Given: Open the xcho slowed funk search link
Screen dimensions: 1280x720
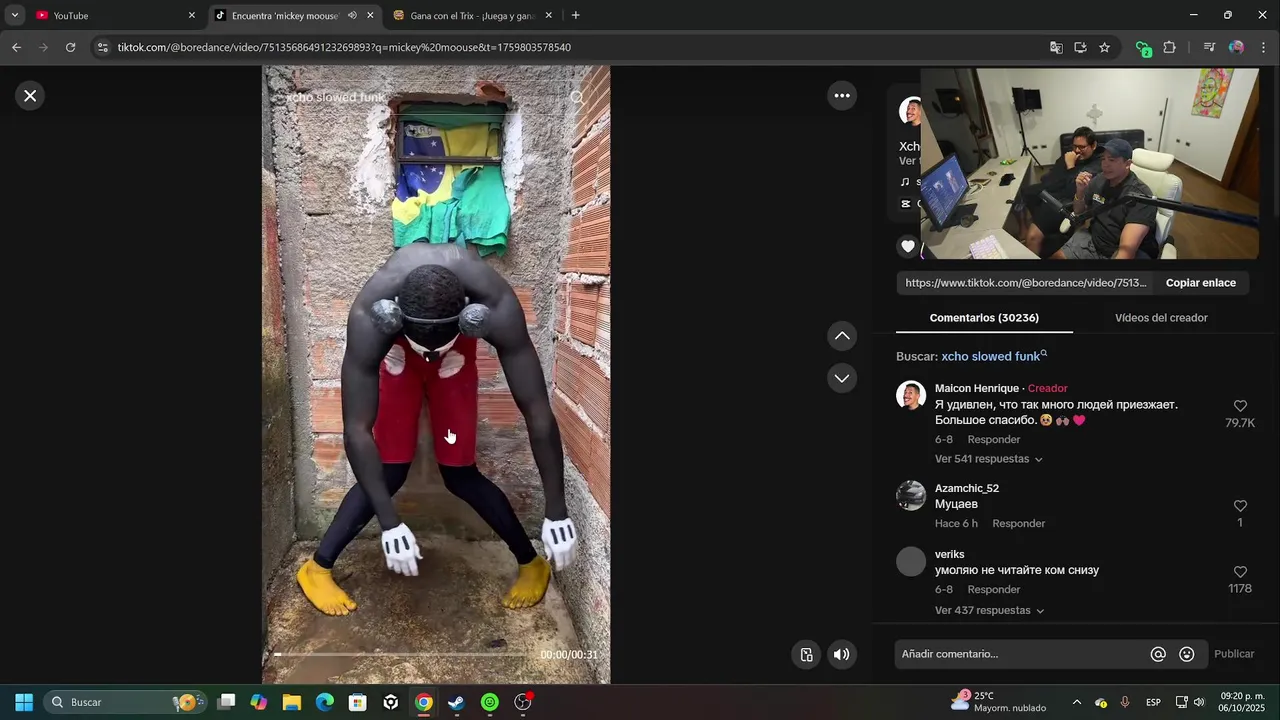Looking at the screenshot, I should [x=993, y=356].
